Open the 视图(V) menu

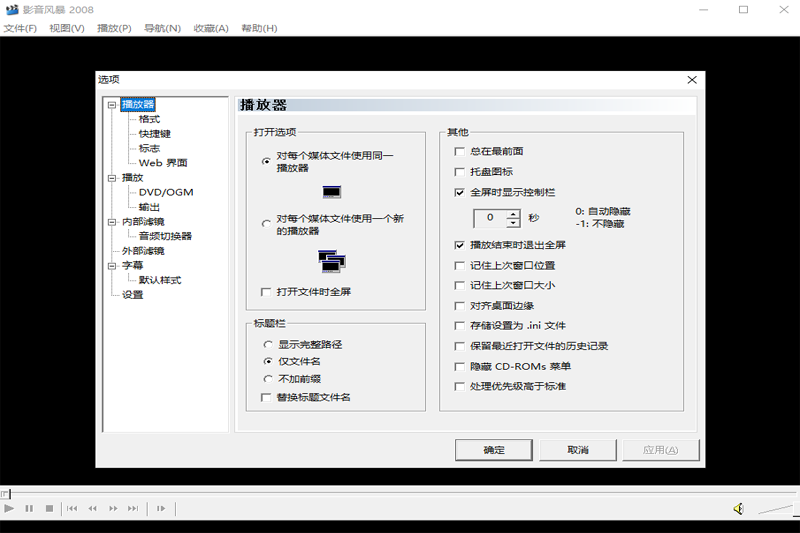coord(67,28)
